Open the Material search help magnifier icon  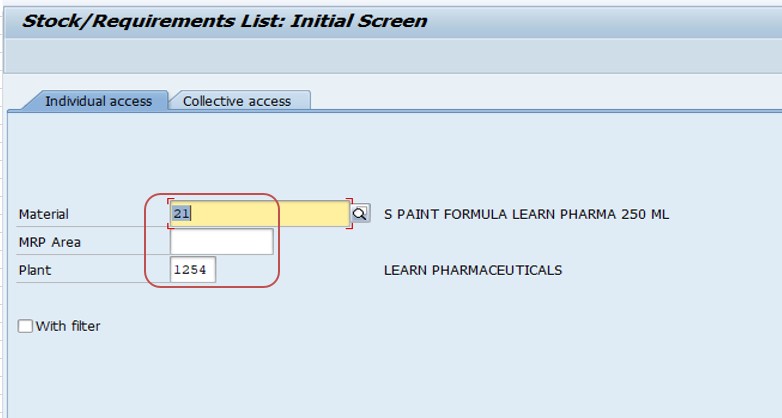[x=360, y=214]
